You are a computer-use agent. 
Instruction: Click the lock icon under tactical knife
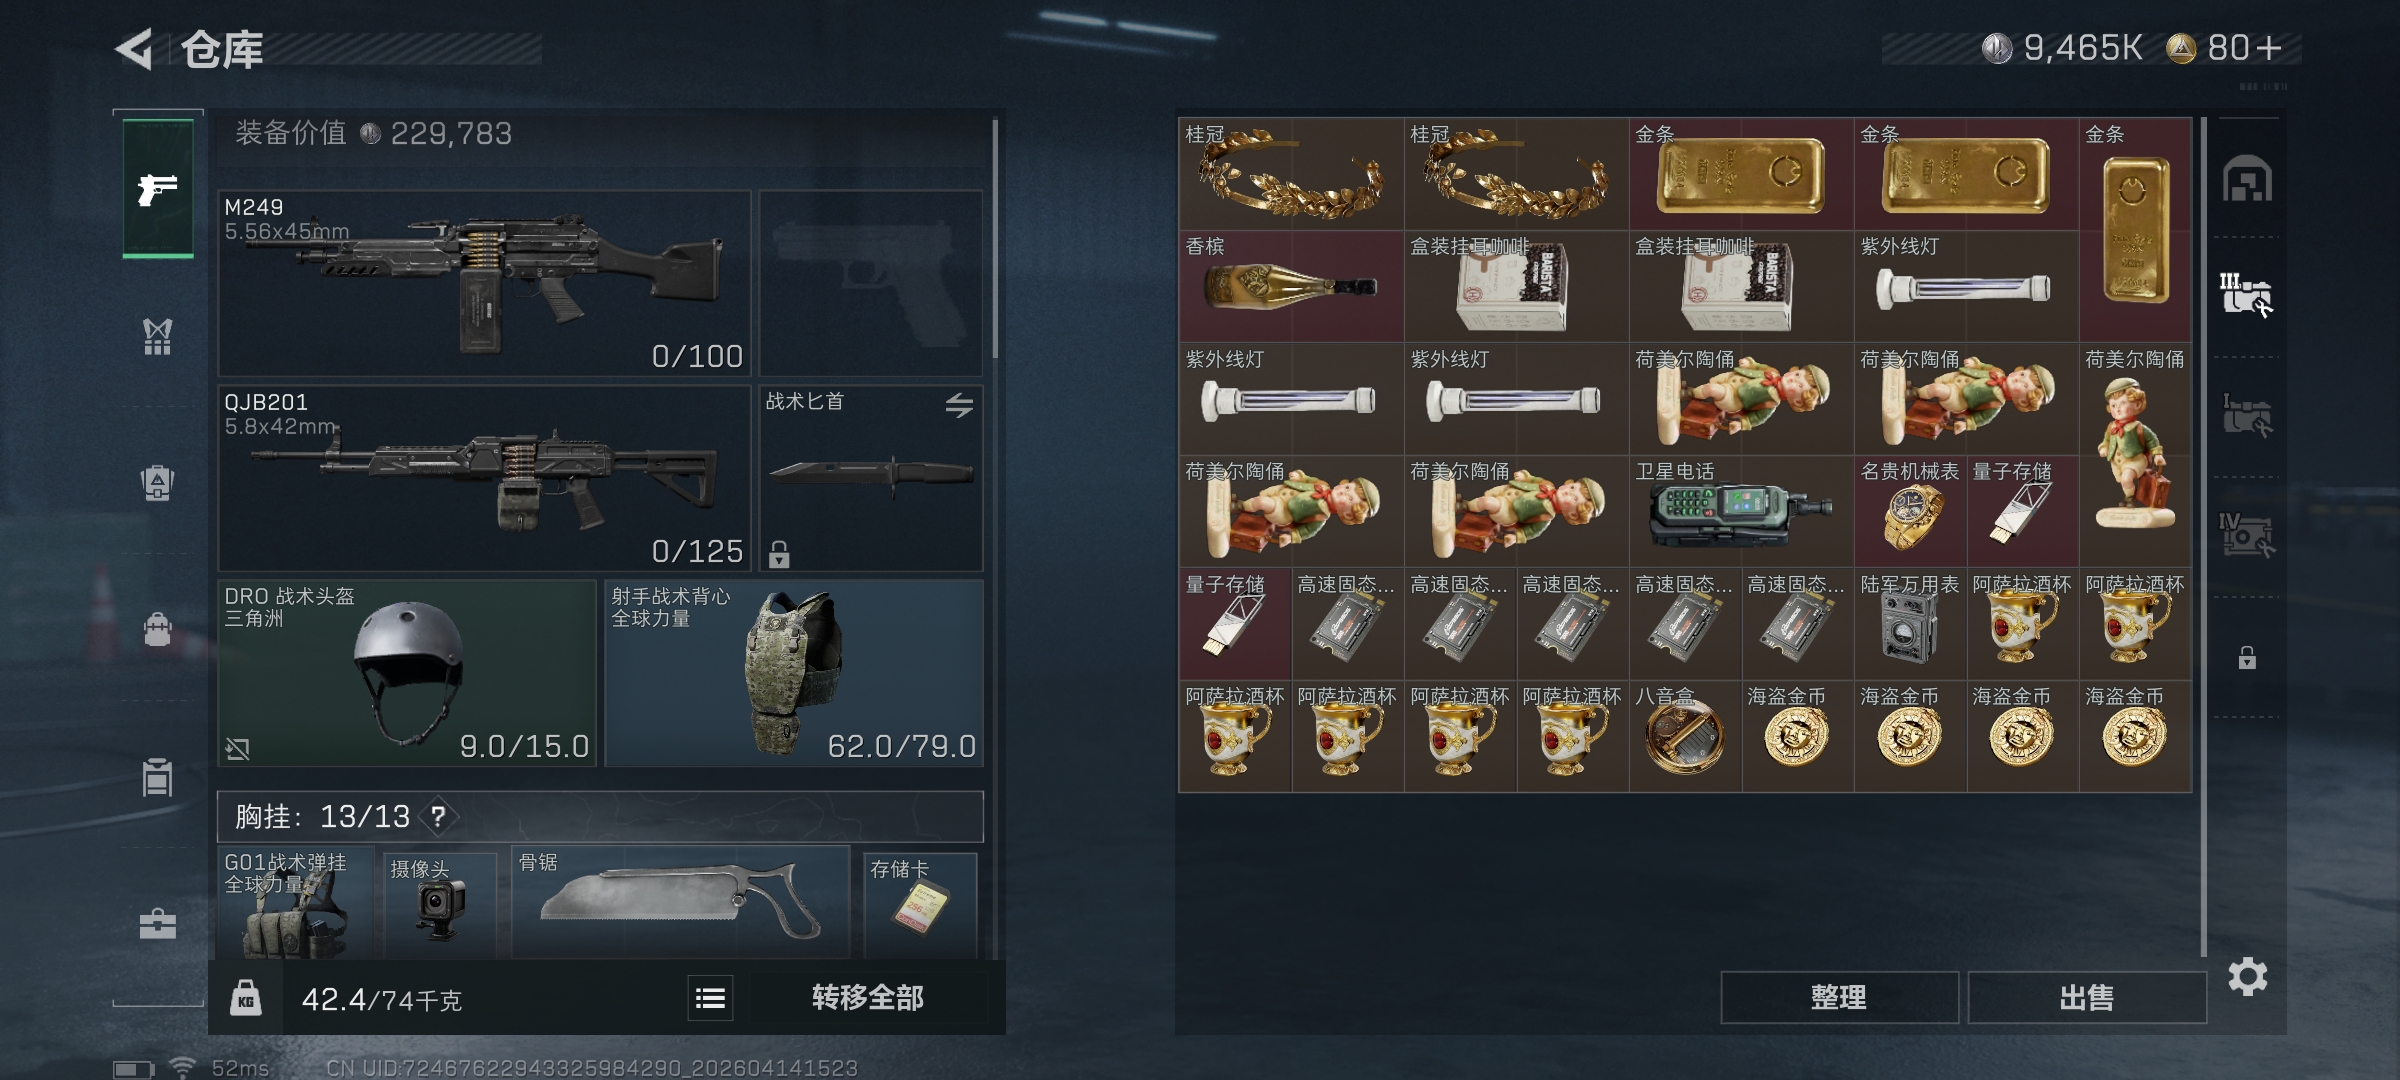pyautogui.click(x=779, y=554)
